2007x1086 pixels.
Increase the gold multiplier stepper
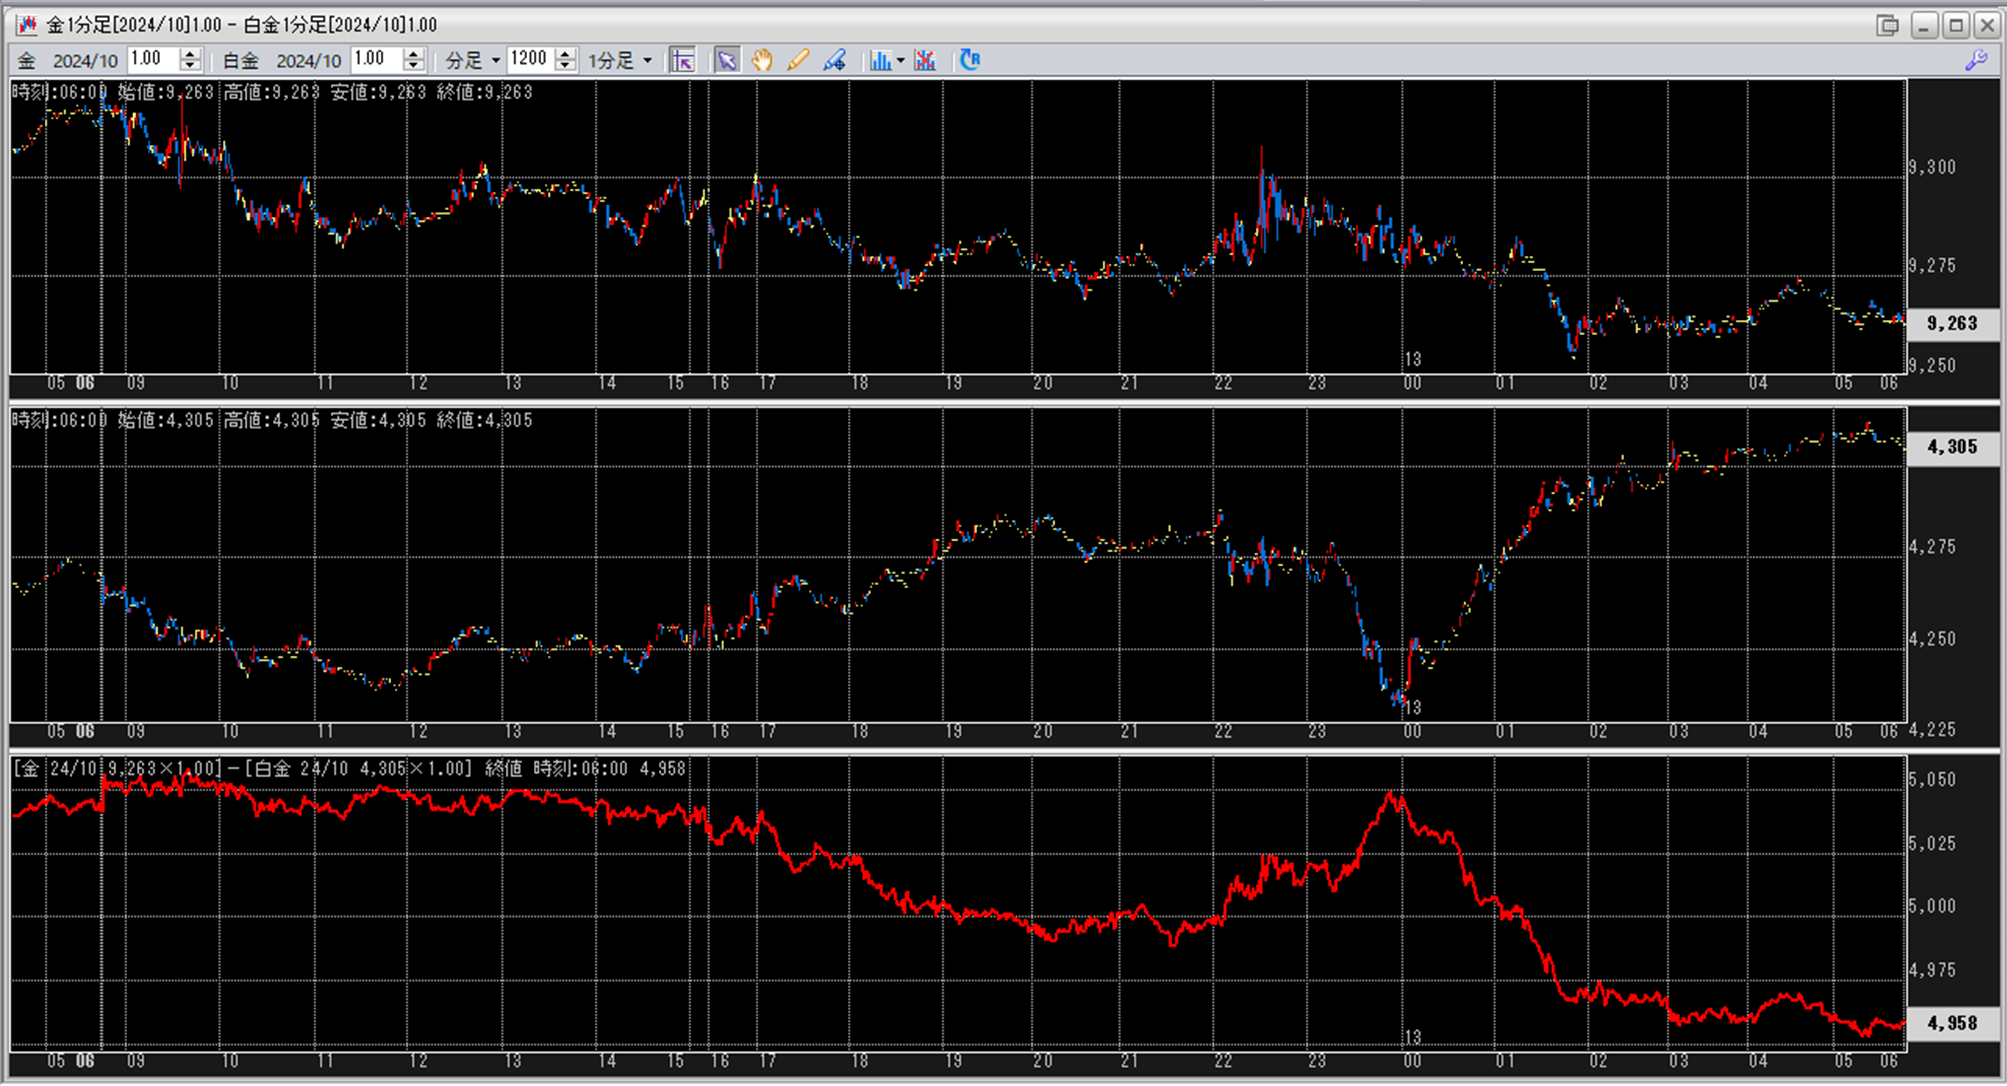pos(190,54)
